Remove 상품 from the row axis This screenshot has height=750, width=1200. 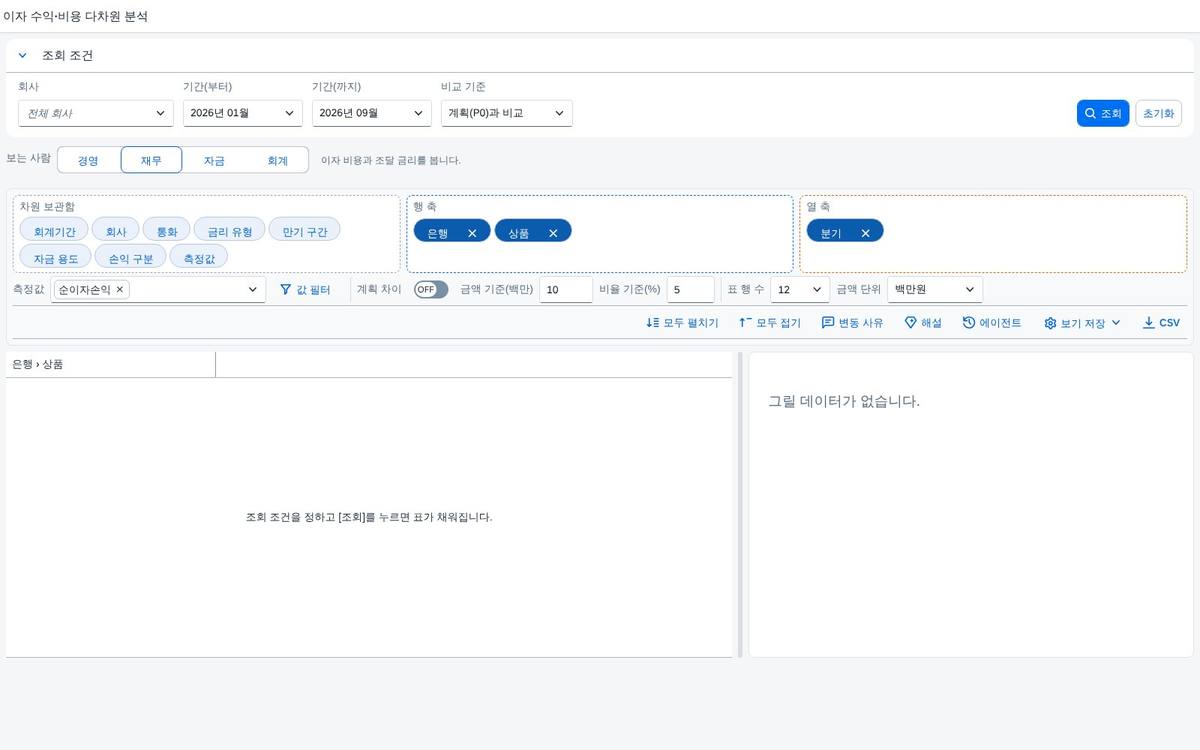[553, 233]
